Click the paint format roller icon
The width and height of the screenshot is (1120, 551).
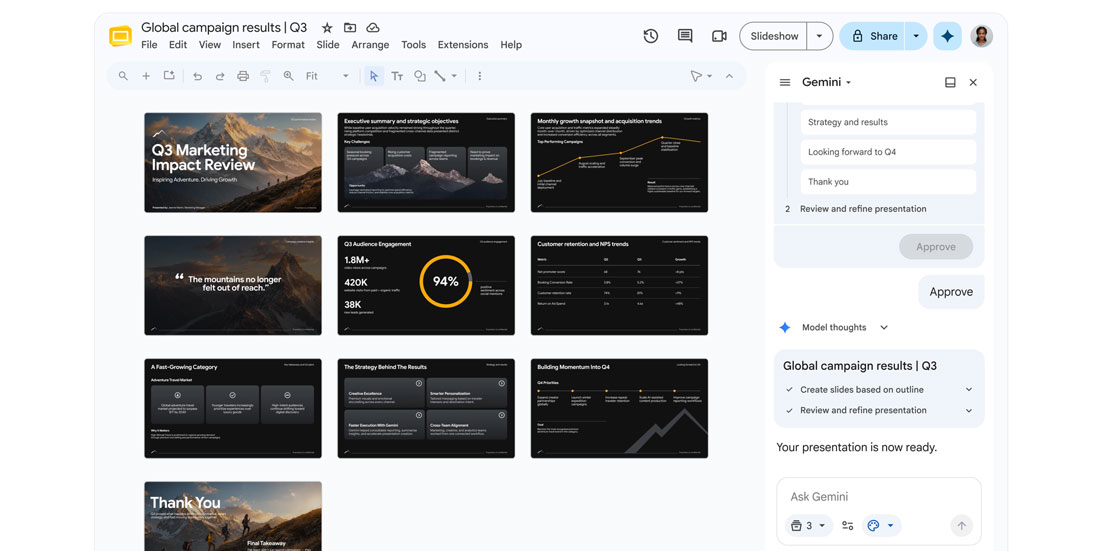(x=266, y=76)
